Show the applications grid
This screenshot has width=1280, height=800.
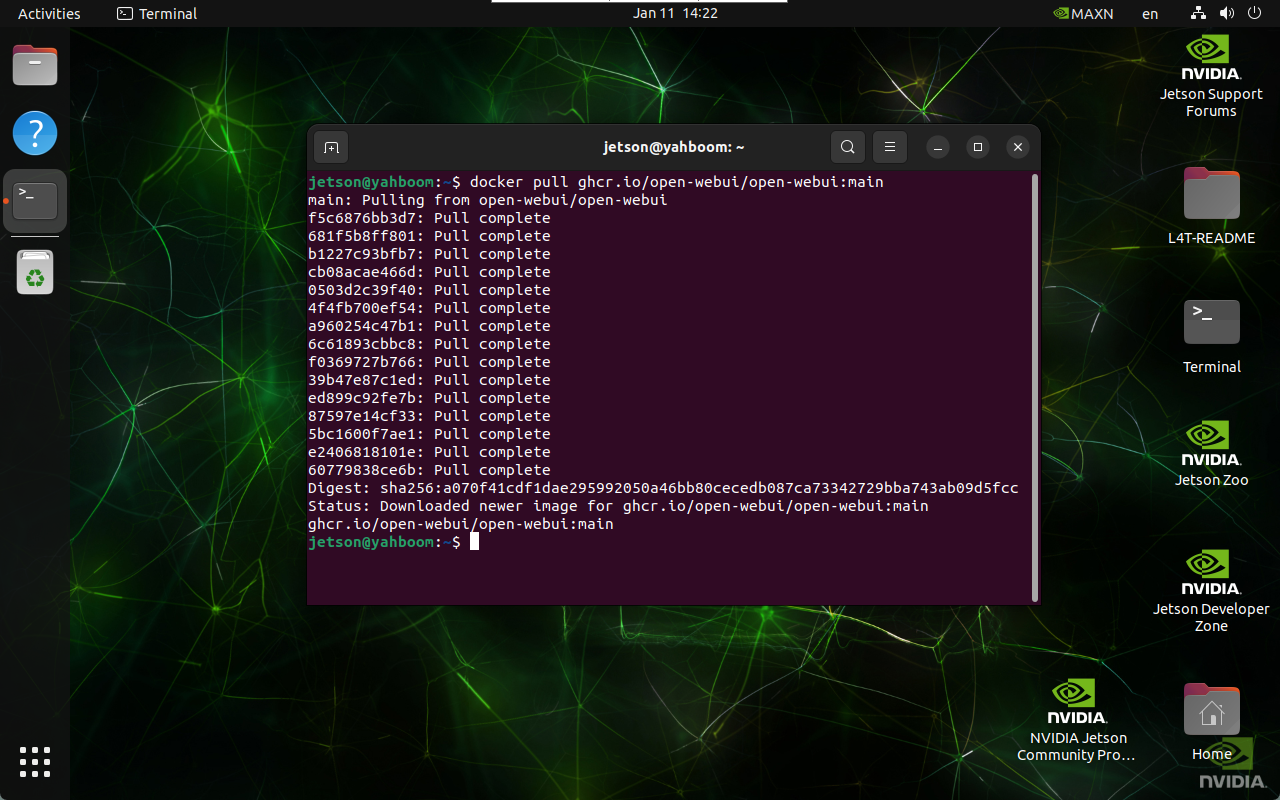pyautogui.click(x=35, y=761)
